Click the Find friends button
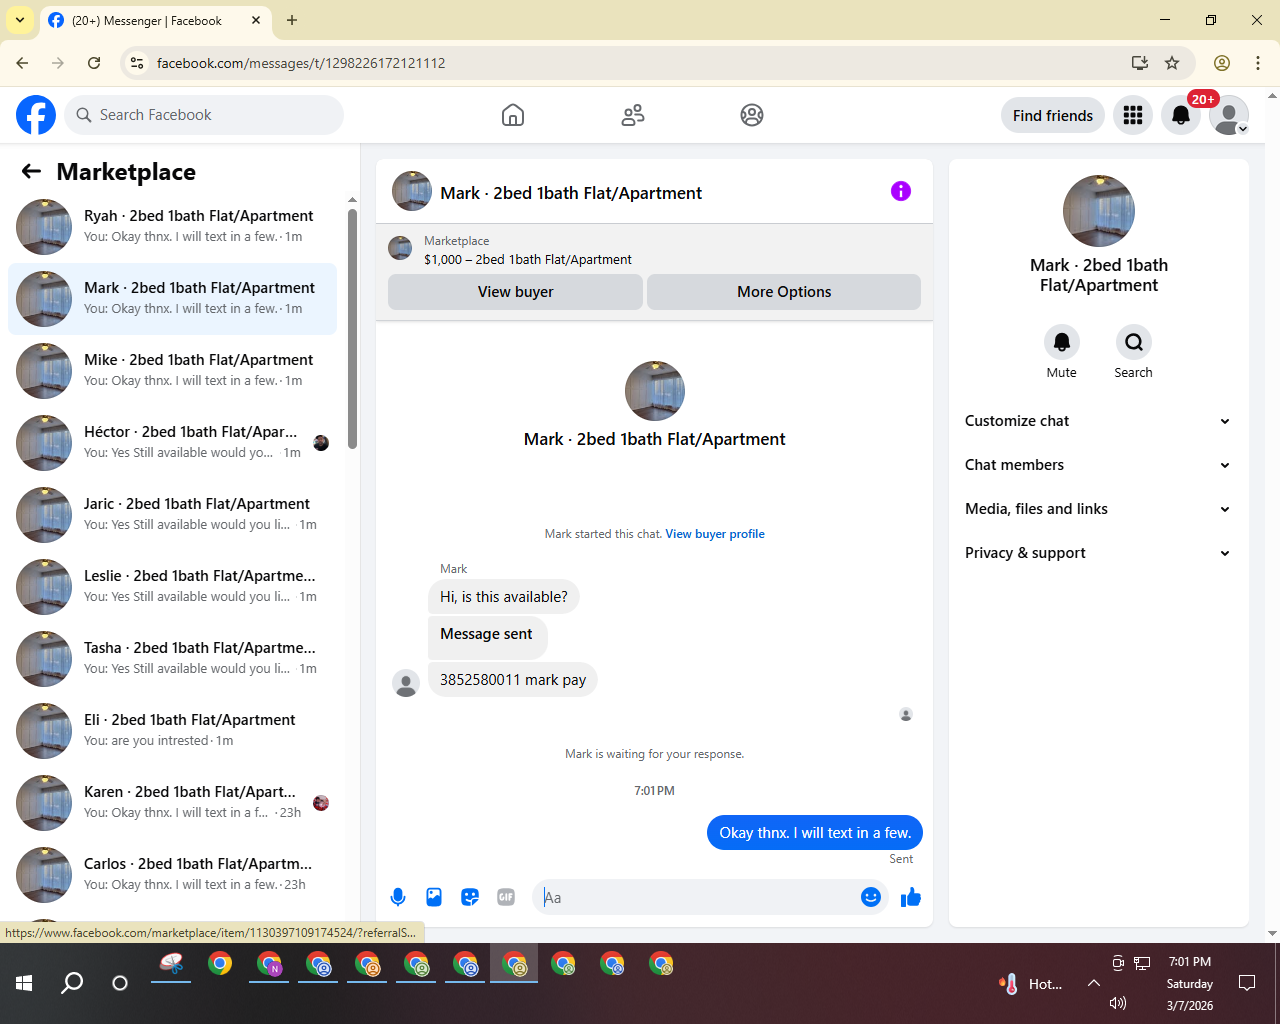 point(1053,116)
